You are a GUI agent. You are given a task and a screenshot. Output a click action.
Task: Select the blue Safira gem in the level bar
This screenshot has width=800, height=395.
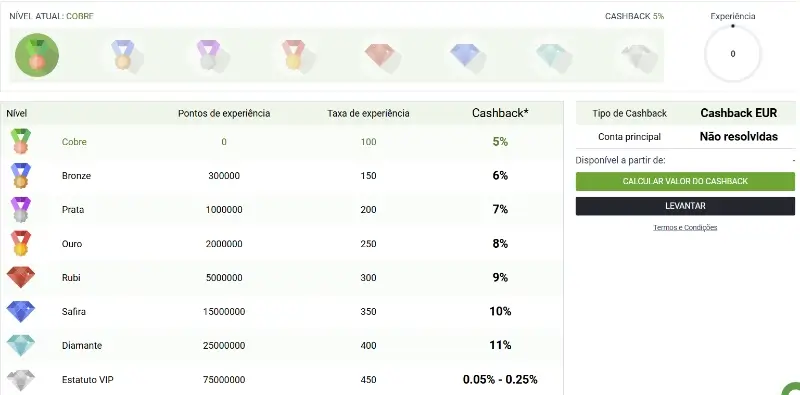(465, 55)
